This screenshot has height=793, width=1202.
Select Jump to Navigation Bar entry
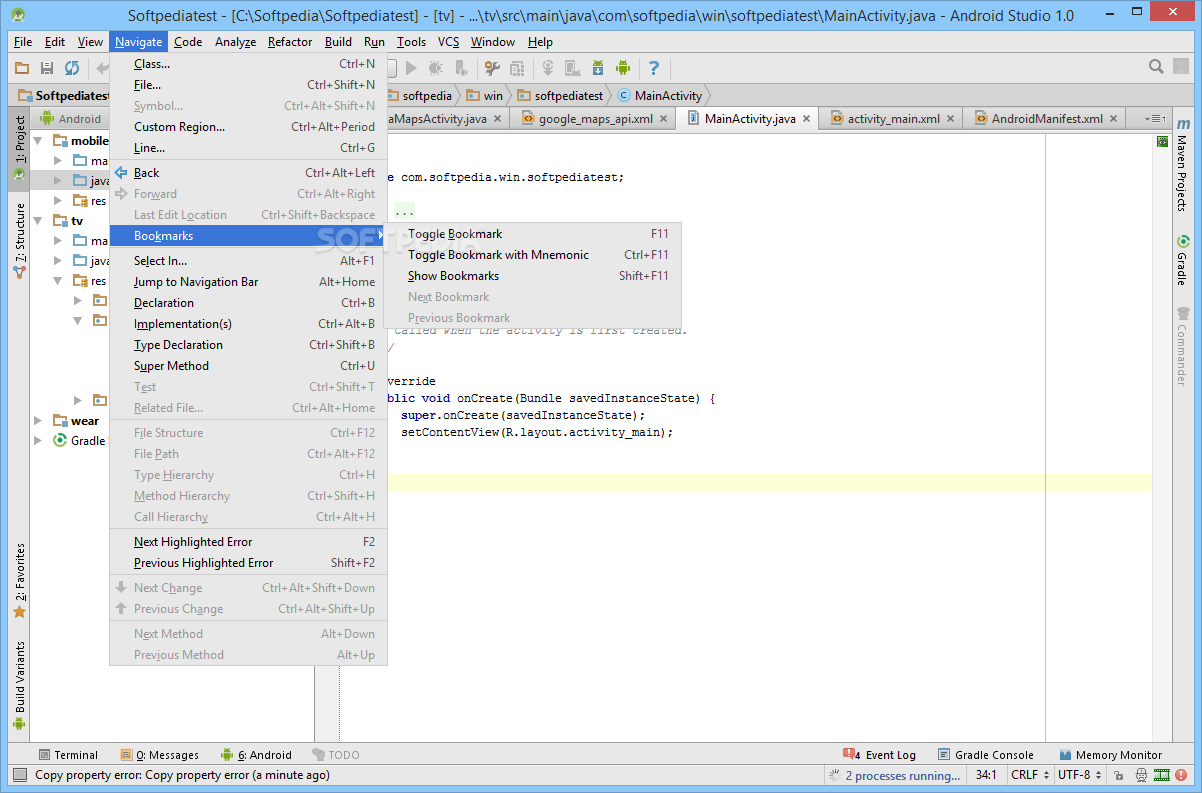coord(248,282)
